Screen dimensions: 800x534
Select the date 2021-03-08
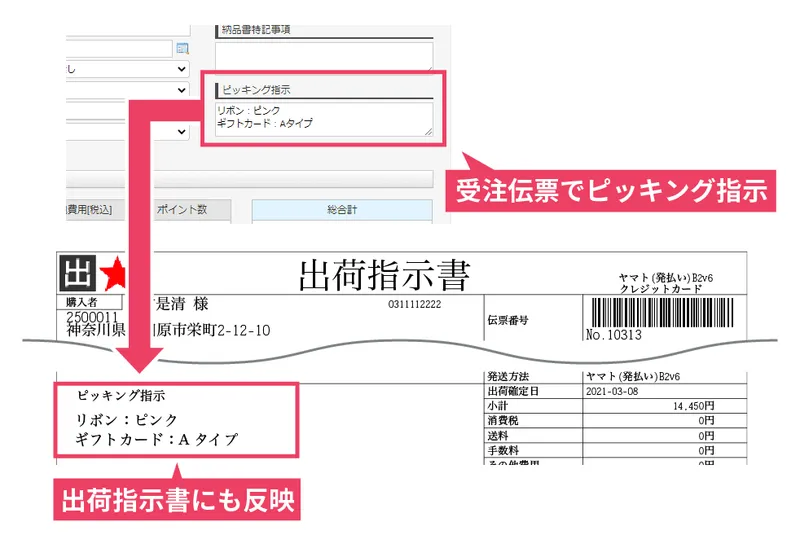pyautogui.click(x=612, y=391)
